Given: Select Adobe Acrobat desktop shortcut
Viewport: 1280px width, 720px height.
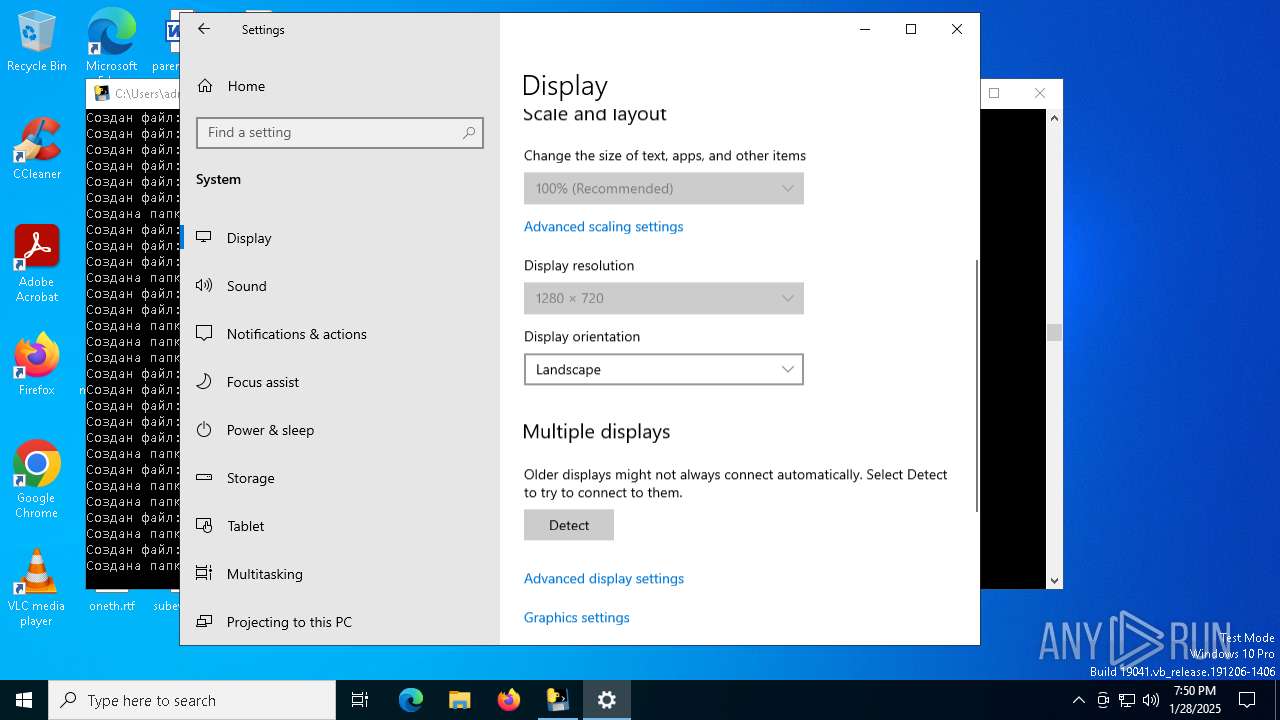Looking at the screenshot, I should click(37, 264).
